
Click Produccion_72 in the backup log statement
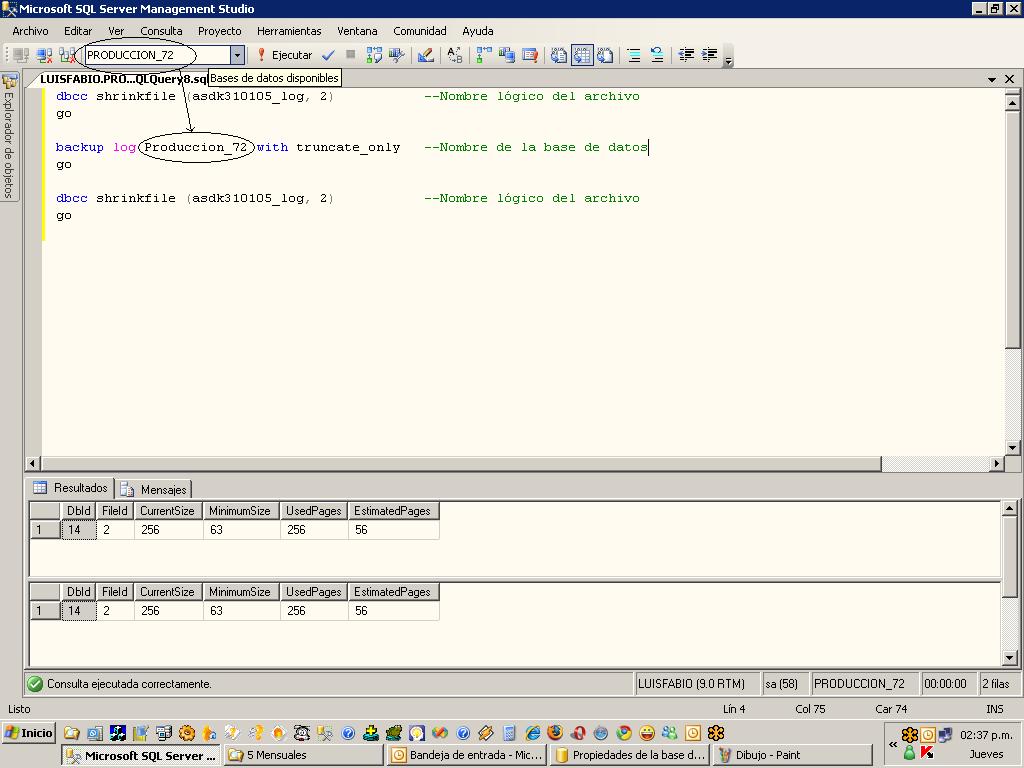[195, 147]
